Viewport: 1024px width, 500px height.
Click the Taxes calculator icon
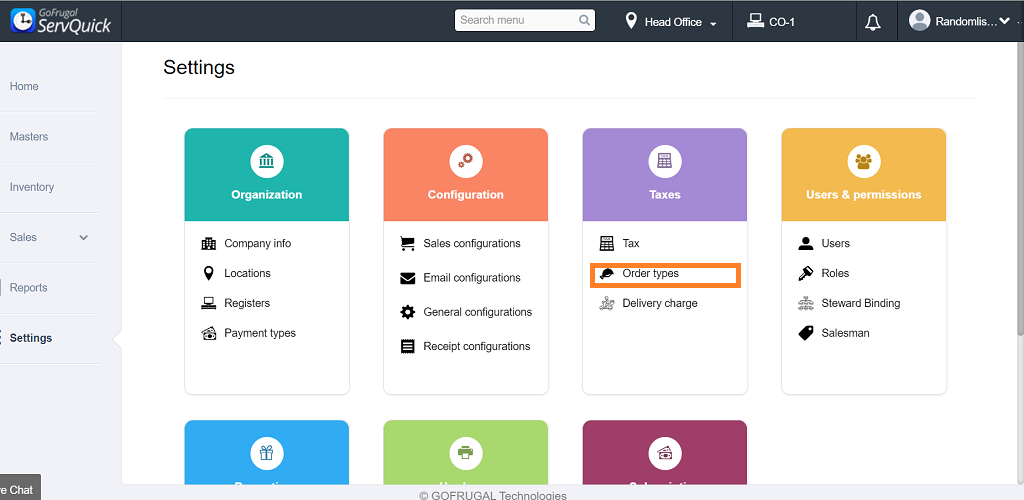click(665, 160)
